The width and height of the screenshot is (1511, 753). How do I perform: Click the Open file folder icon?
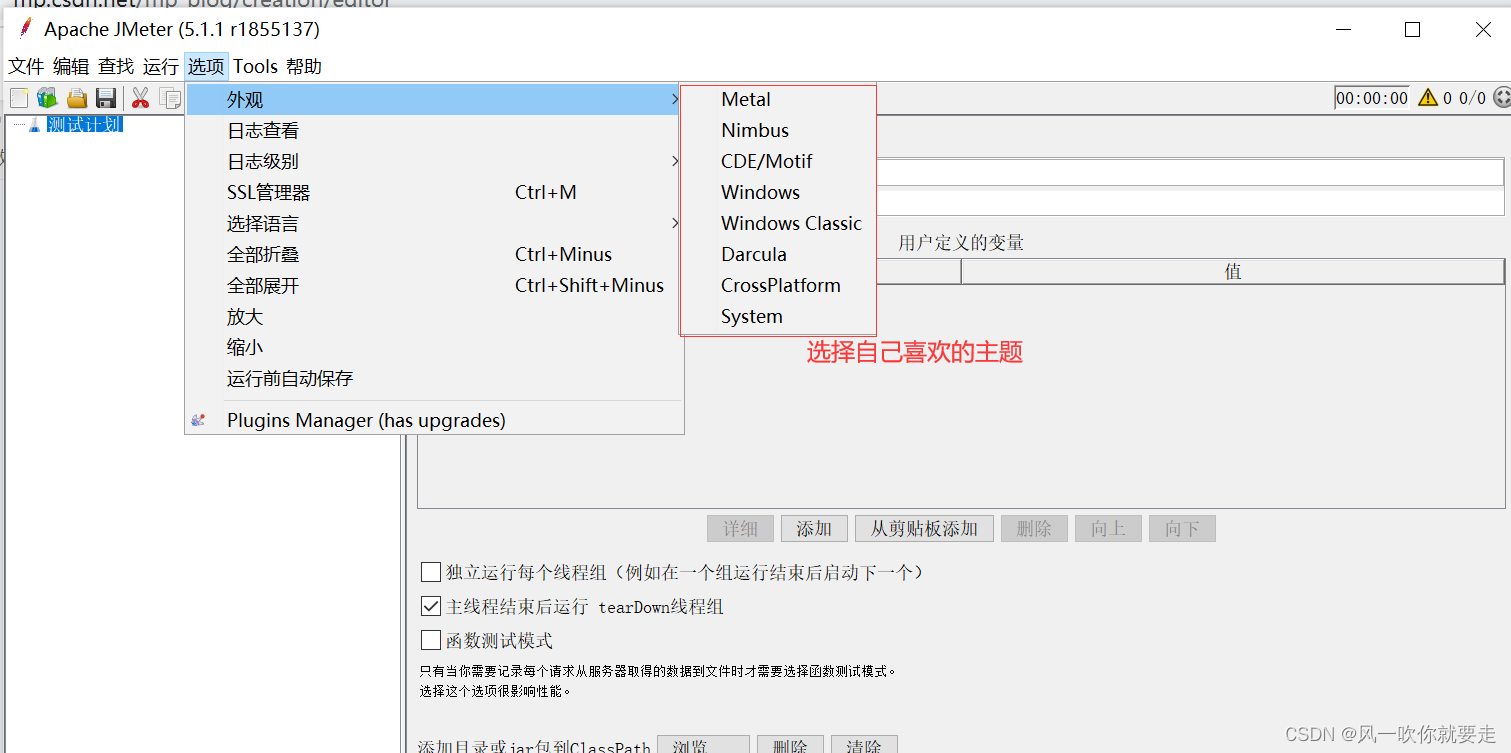pos(77,98)
